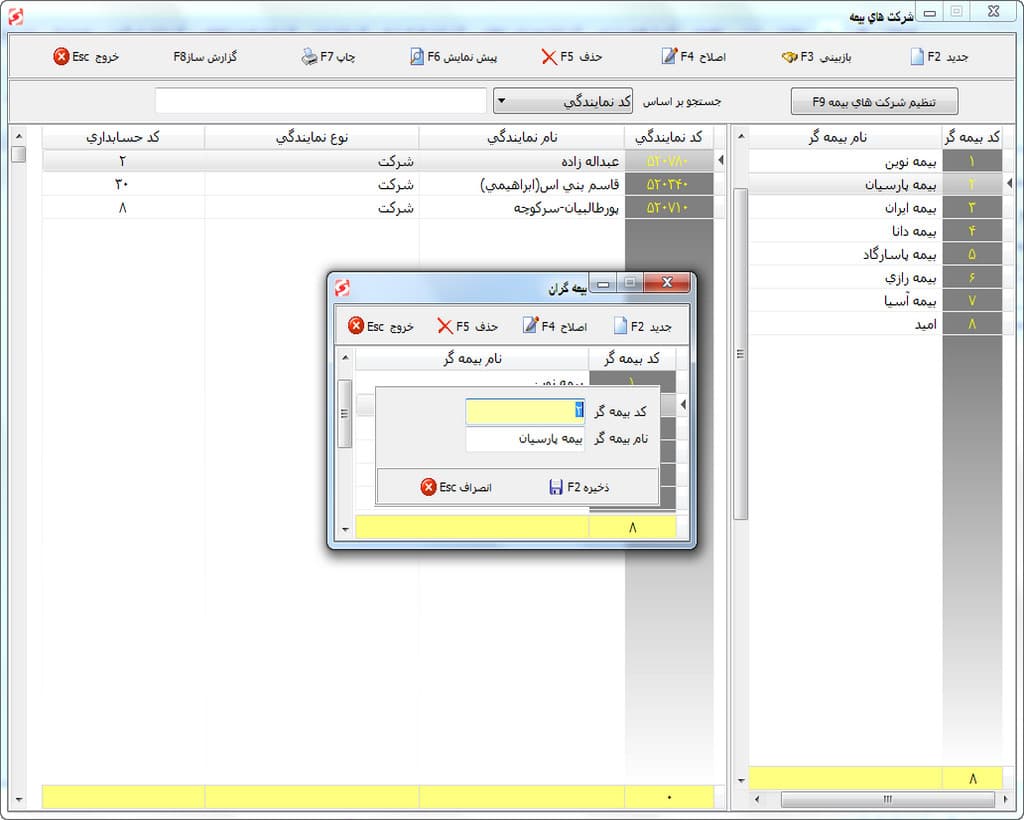Click خروج Esc exit icon in main toolbar

pyautogui.click(x=62, y=57)
